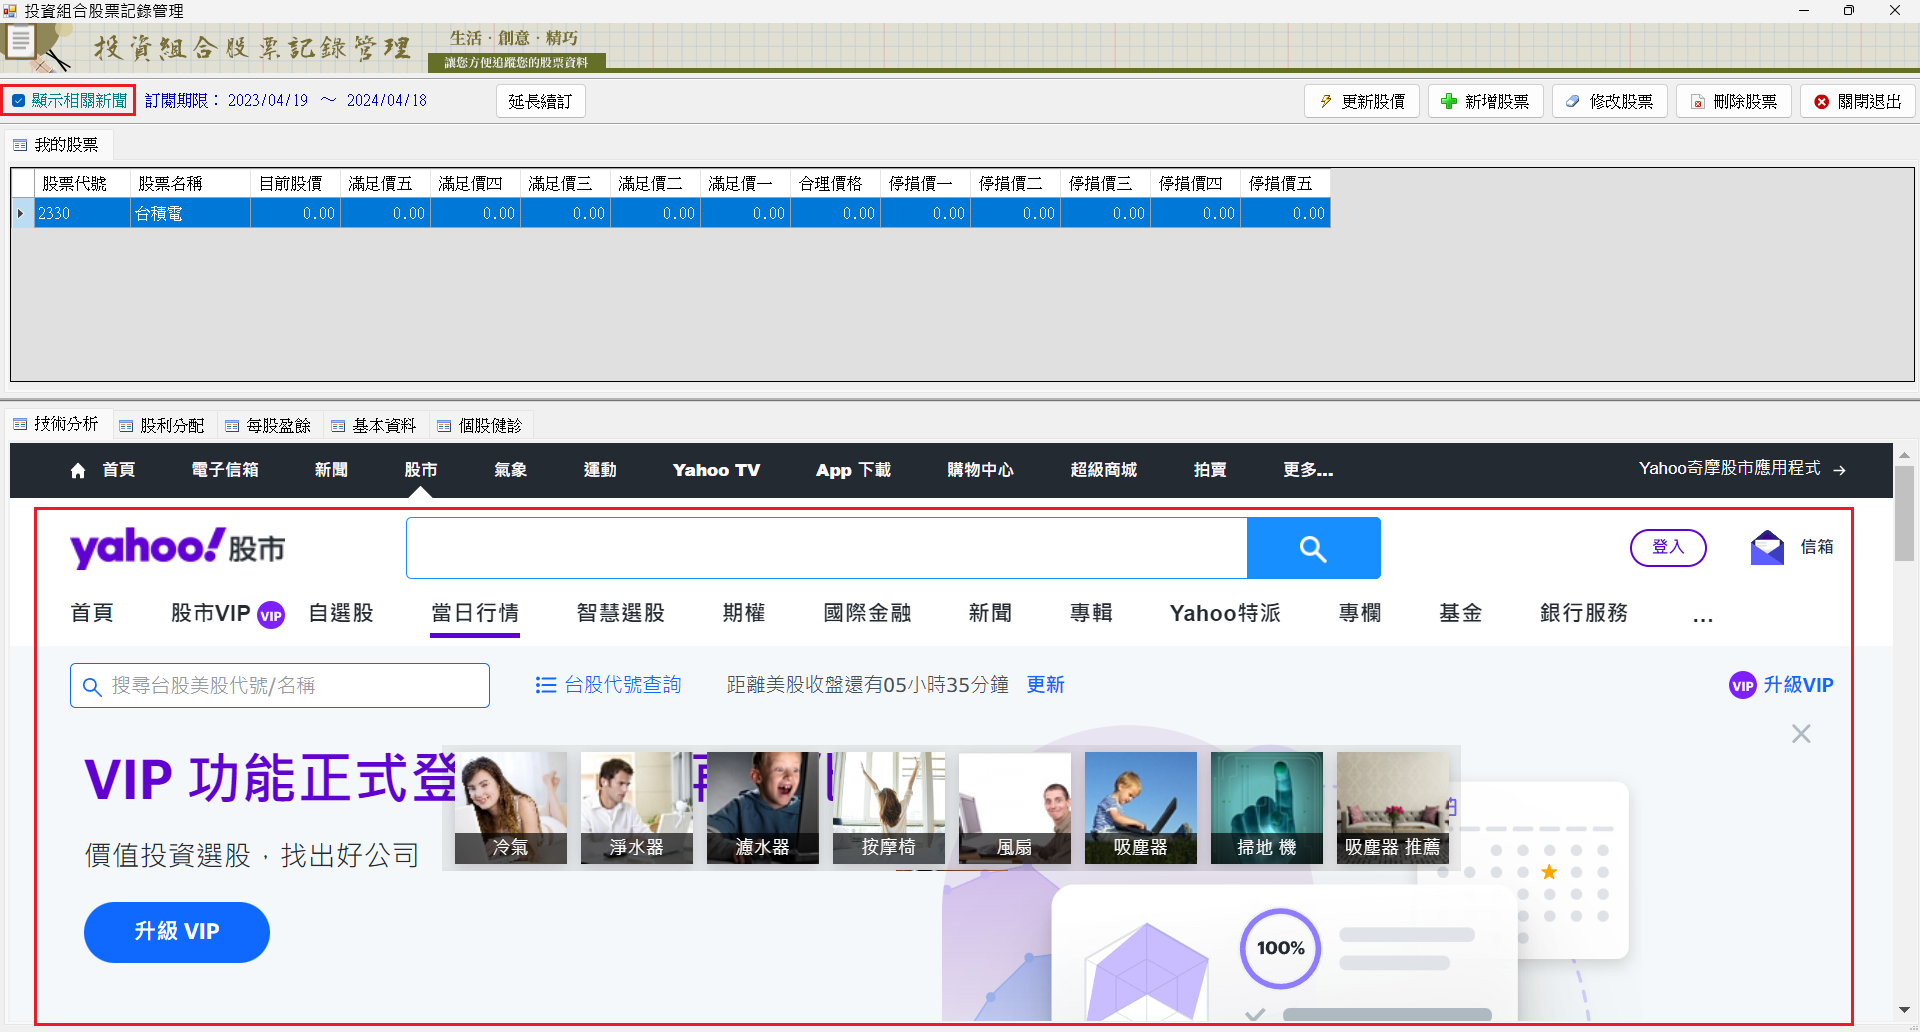Click the 升級VIP link with badge
Image resolution: width=1920 pixels, height=1032 pixels.
point(1781,685)
